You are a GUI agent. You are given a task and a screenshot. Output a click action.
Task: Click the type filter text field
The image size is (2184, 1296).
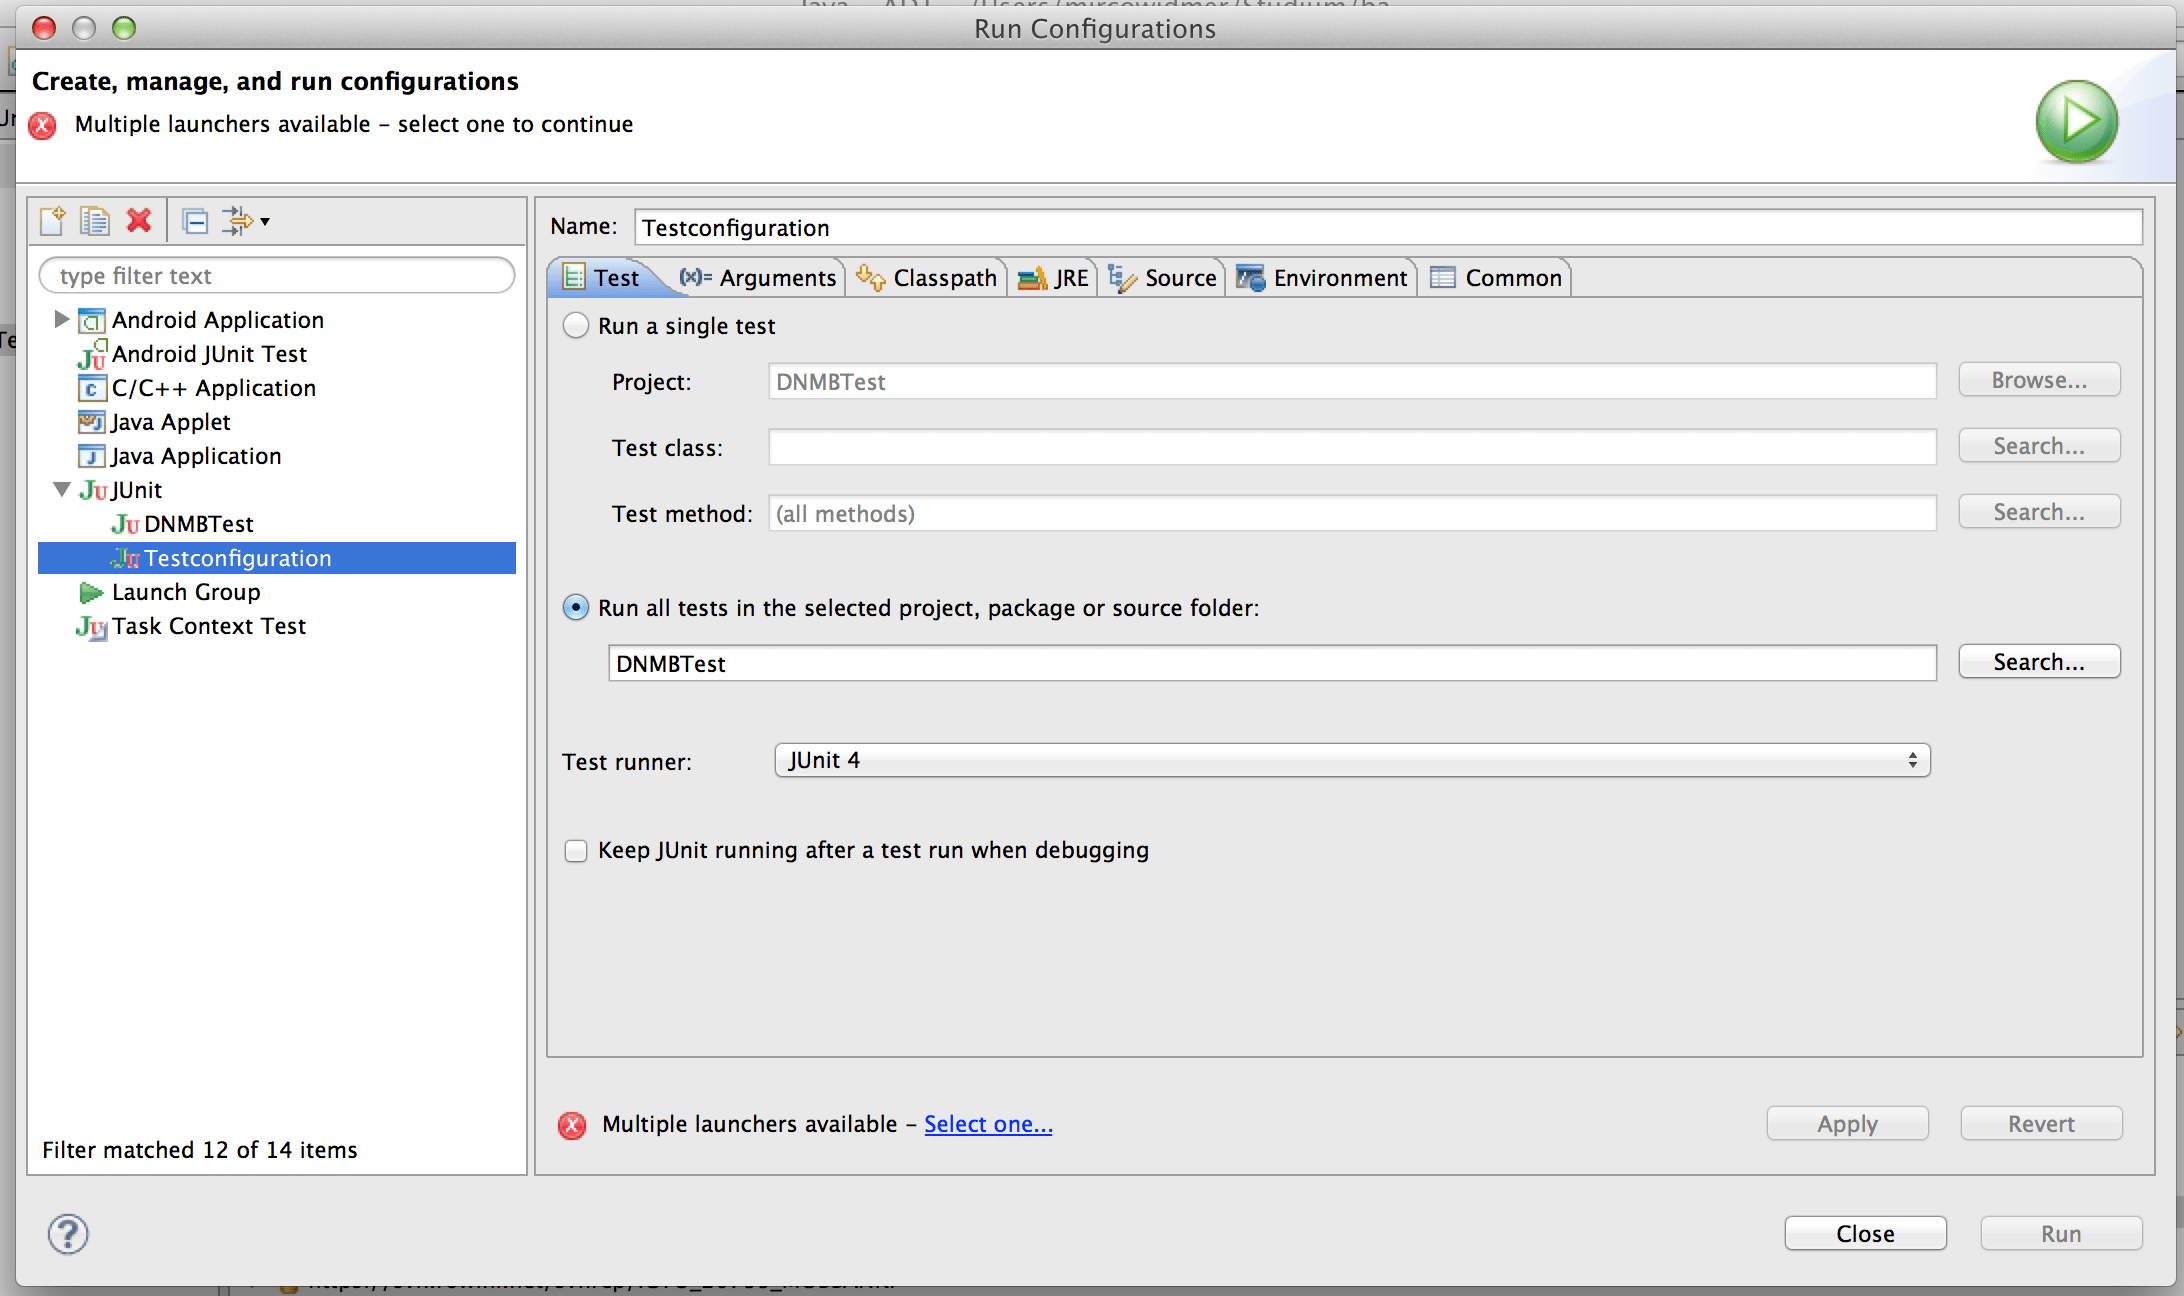(x=277, y=276)
